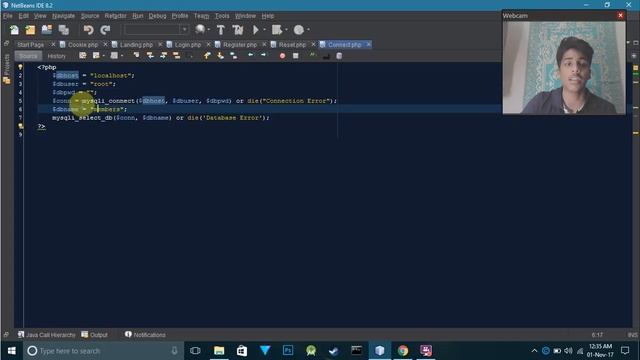This screenshot has width=640, height=360.
Task: Expand the browser selection dropdown arrow
Action: (209, 30)
